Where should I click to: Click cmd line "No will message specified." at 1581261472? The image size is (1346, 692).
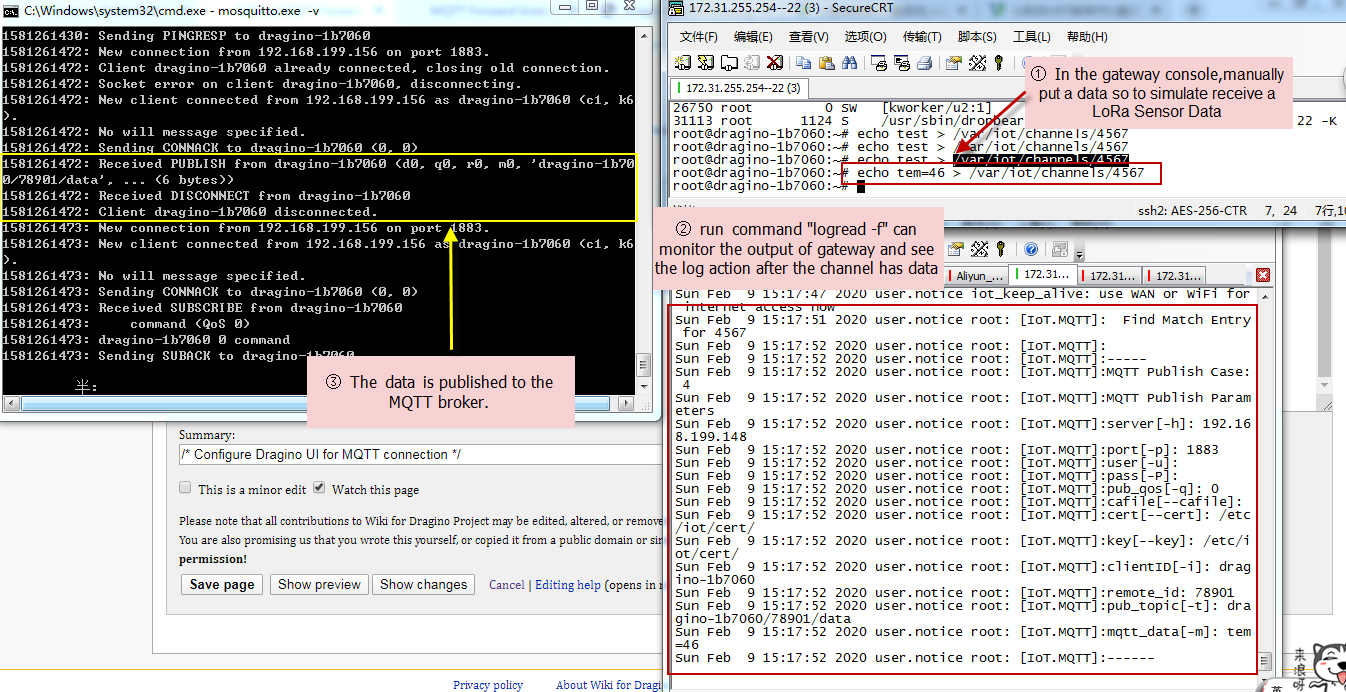202,132
